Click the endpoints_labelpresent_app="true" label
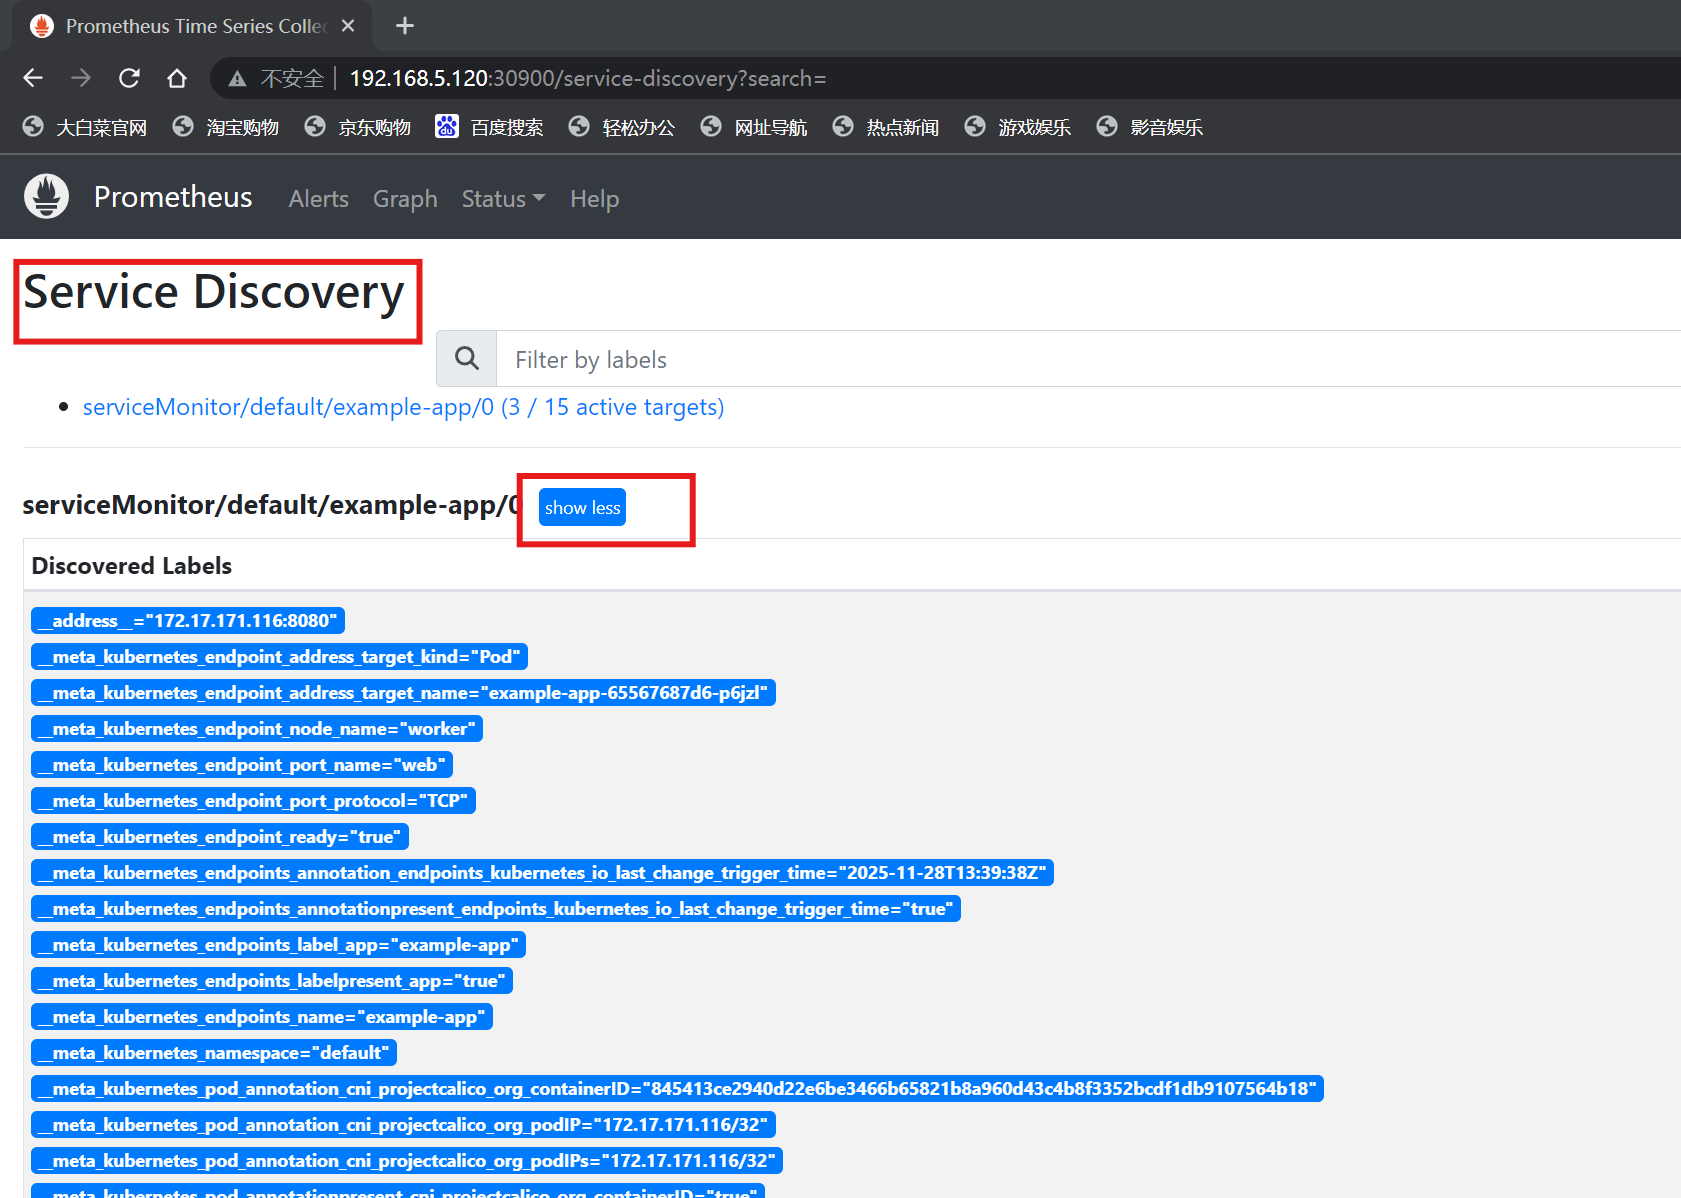 tap(272, 981)
